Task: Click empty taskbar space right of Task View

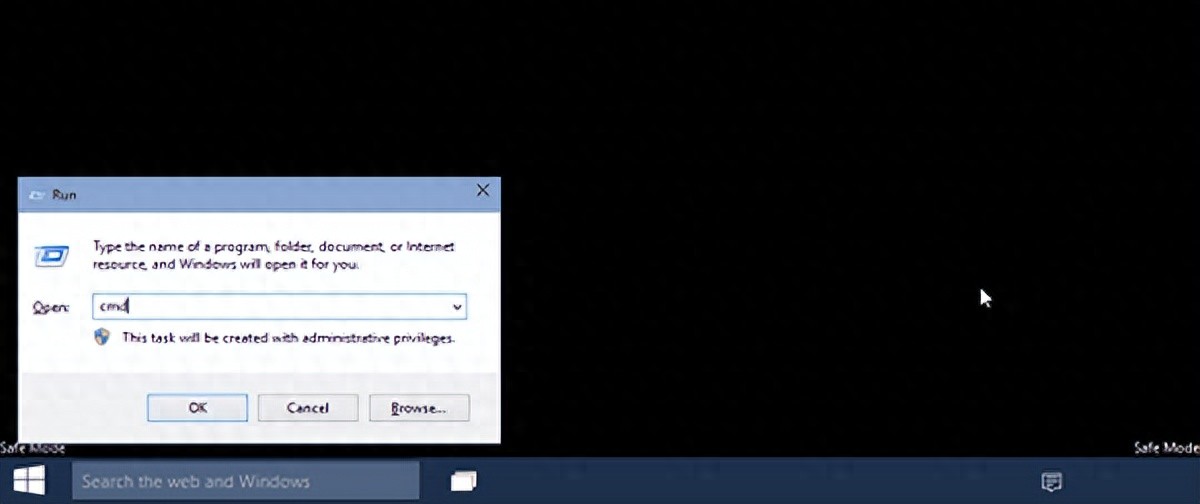Action: coord(750,482)
